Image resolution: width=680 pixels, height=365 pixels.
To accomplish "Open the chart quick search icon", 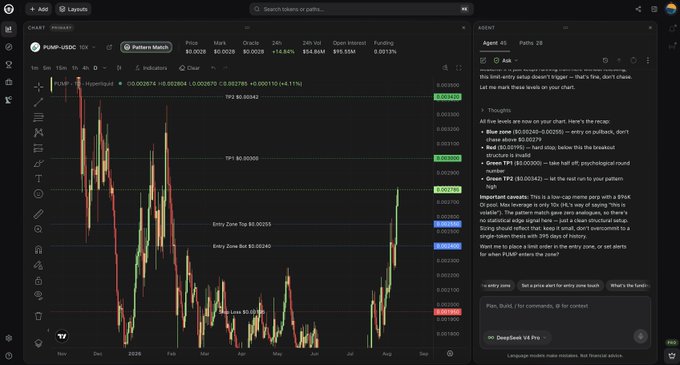I will [x=445, y=68].
